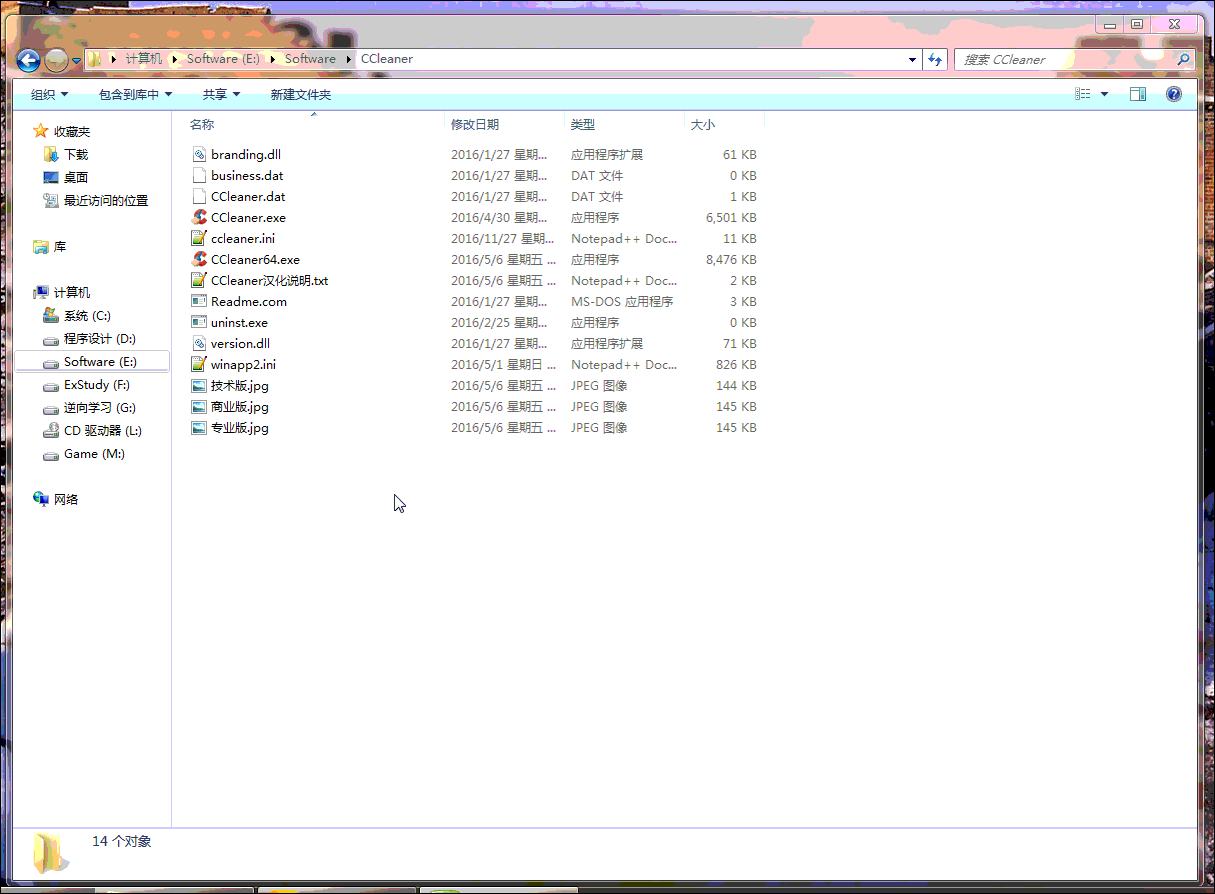Open 下载 downloads folder in sidebar
The width and height of the screenshot is (1215, 894).
pyautogui.click(x=66, y=154)
